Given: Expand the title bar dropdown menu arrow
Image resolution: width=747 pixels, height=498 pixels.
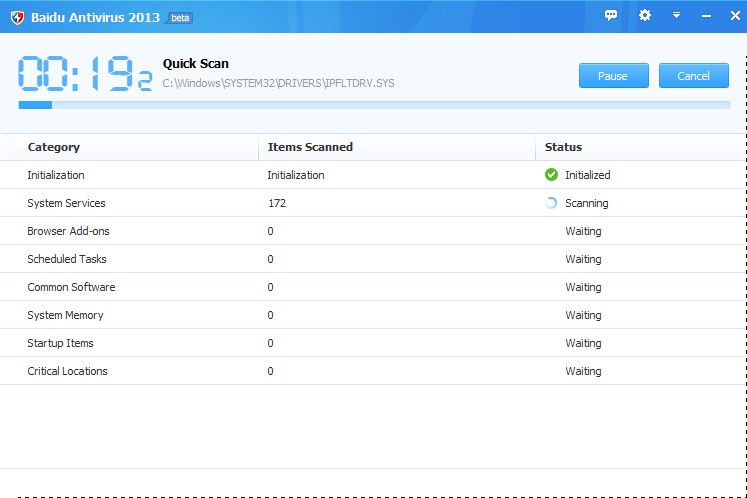Looking at the screenshot, I should pos(676,16).
